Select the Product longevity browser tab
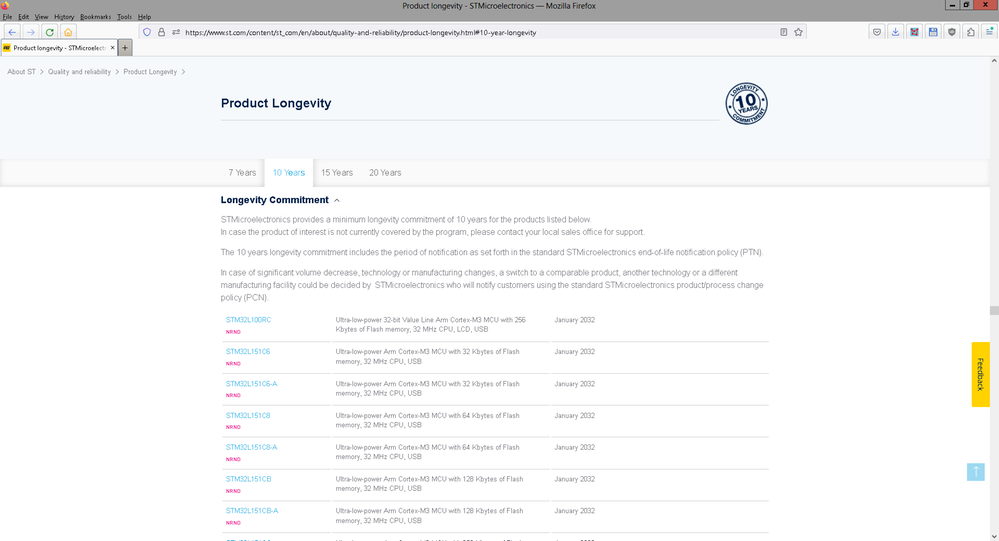 (x=59, y=48)
